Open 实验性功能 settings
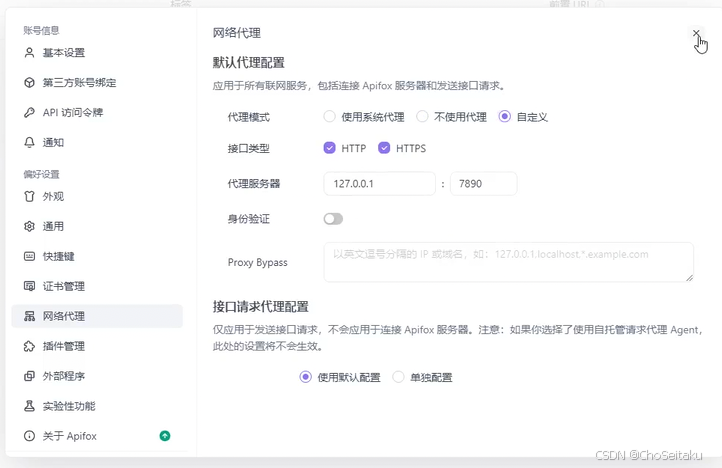 tap(97, 406)
